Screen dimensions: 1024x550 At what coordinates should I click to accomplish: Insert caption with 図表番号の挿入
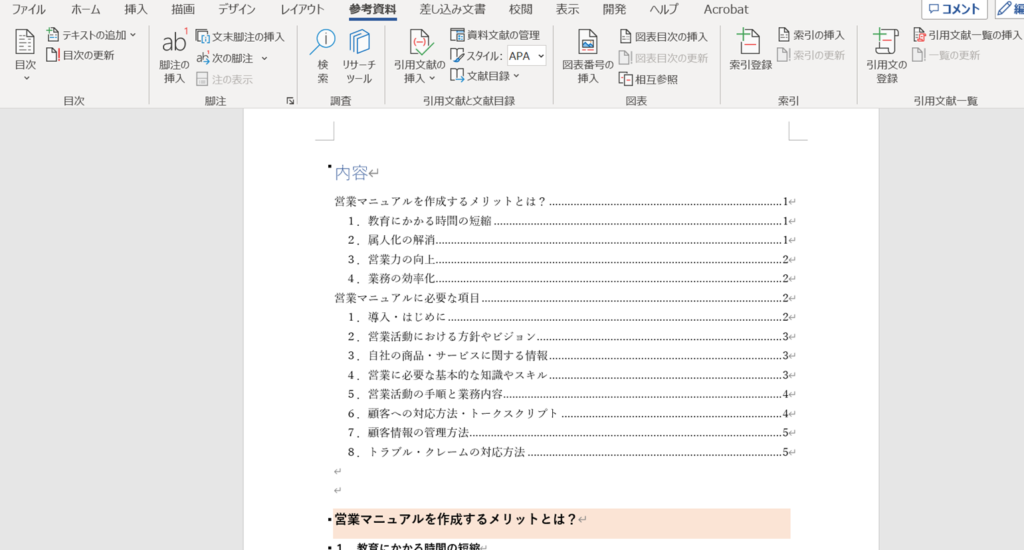click(x=588, y=57)
